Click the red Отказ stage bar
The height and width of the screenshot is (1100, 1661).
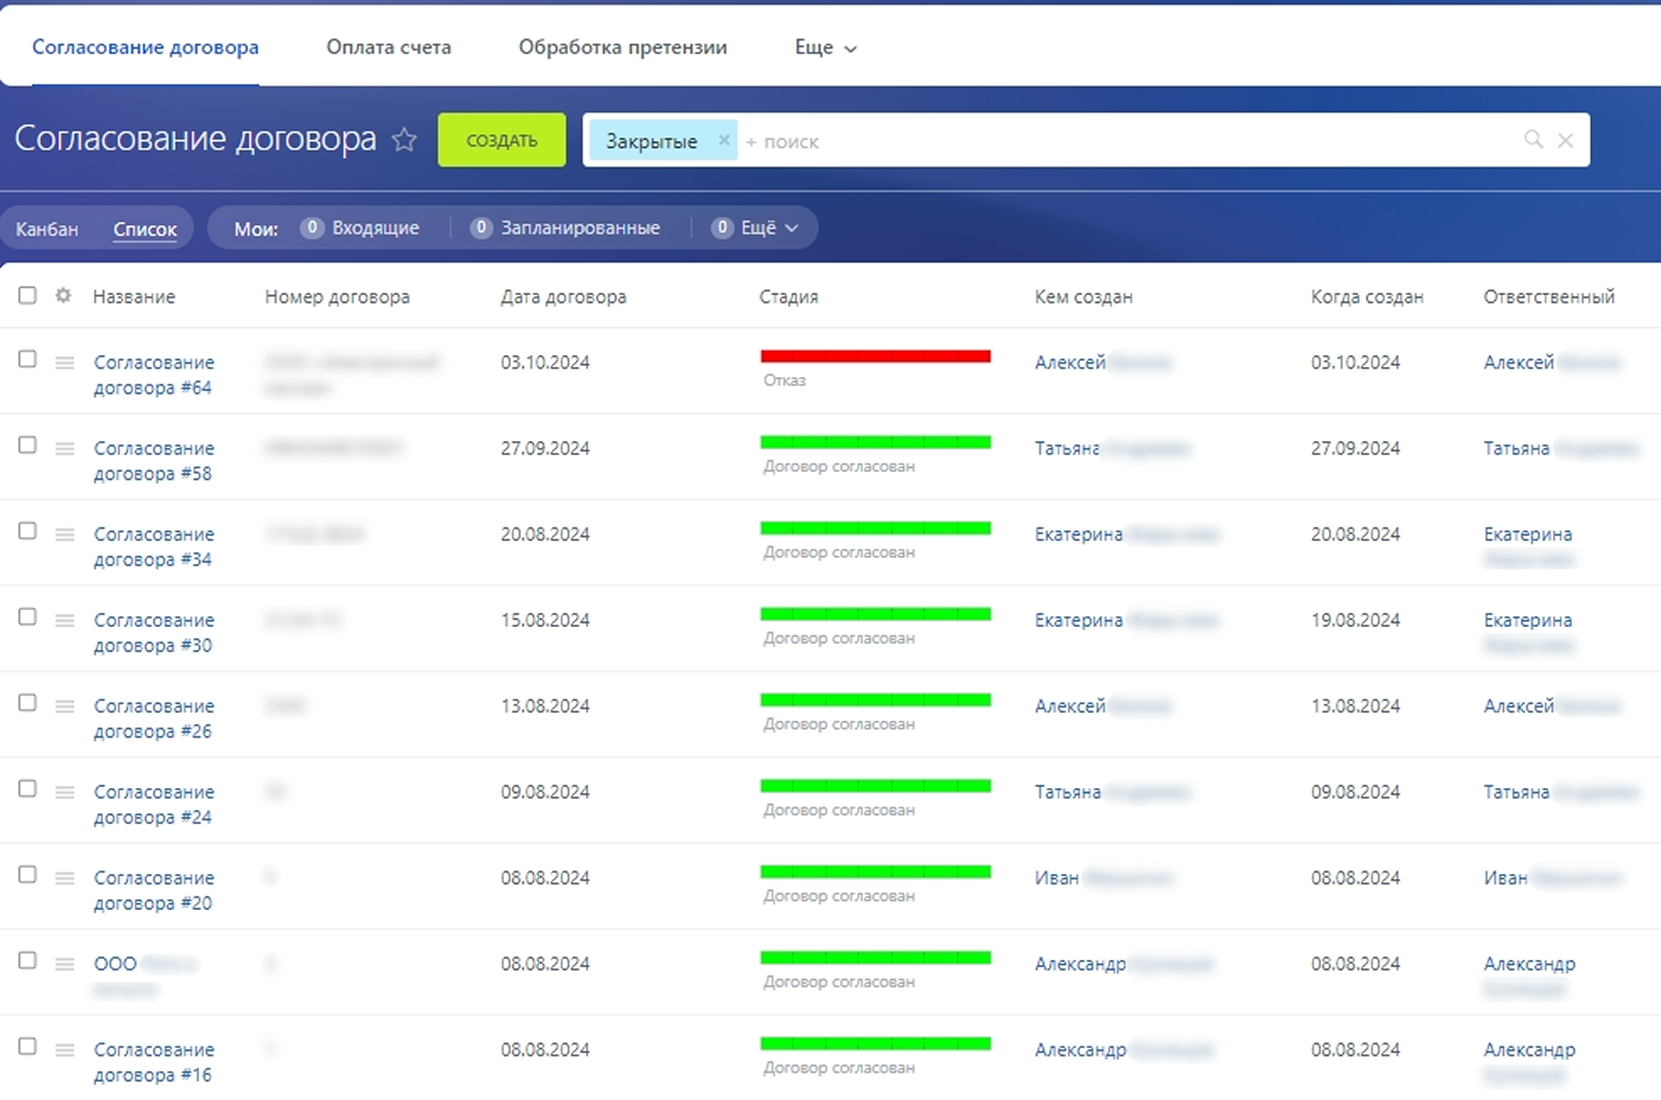[875, 356]
